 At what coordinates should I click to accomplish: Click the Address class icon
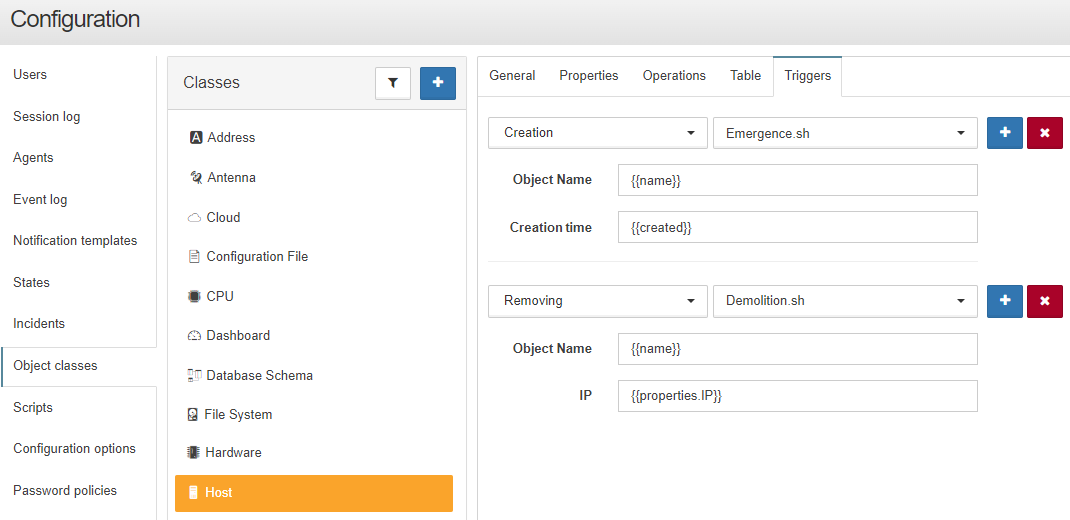coord(196,138)
